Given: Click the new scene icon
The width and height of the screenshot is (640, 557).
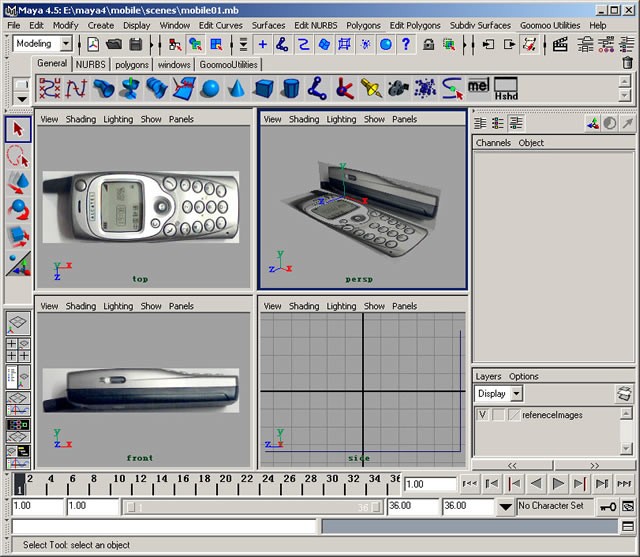Looking at the screenshot, I should coord(93,44).
